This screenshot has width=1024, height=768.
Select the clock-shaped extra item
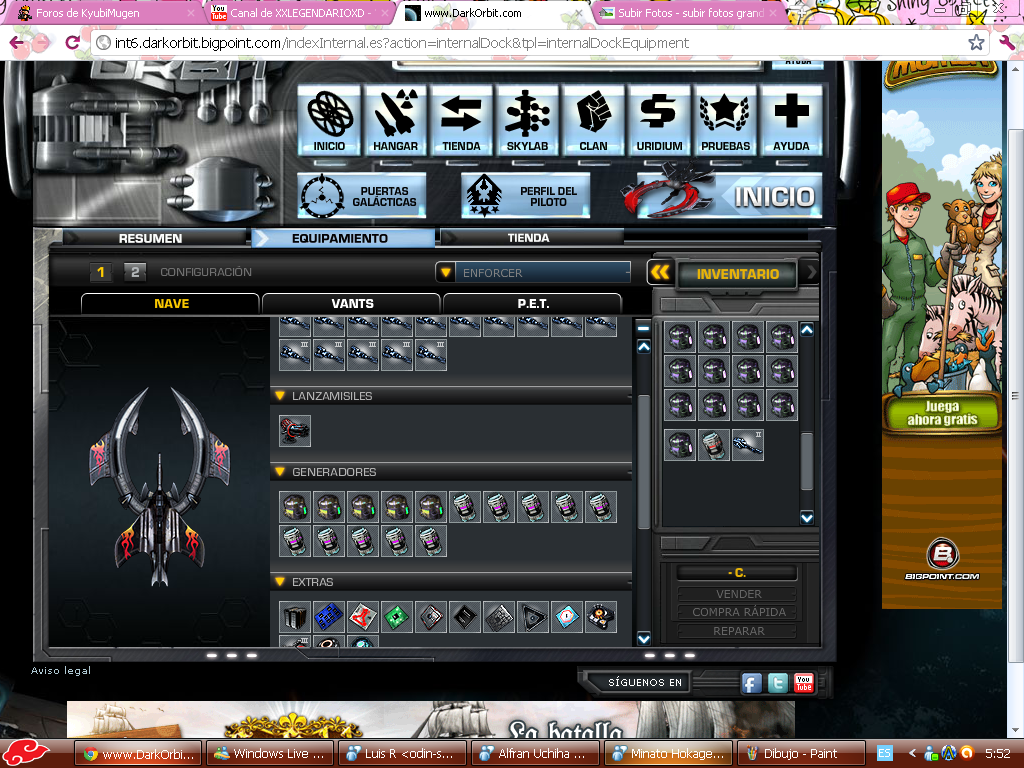pyautogui.click(x=567, y=617)
